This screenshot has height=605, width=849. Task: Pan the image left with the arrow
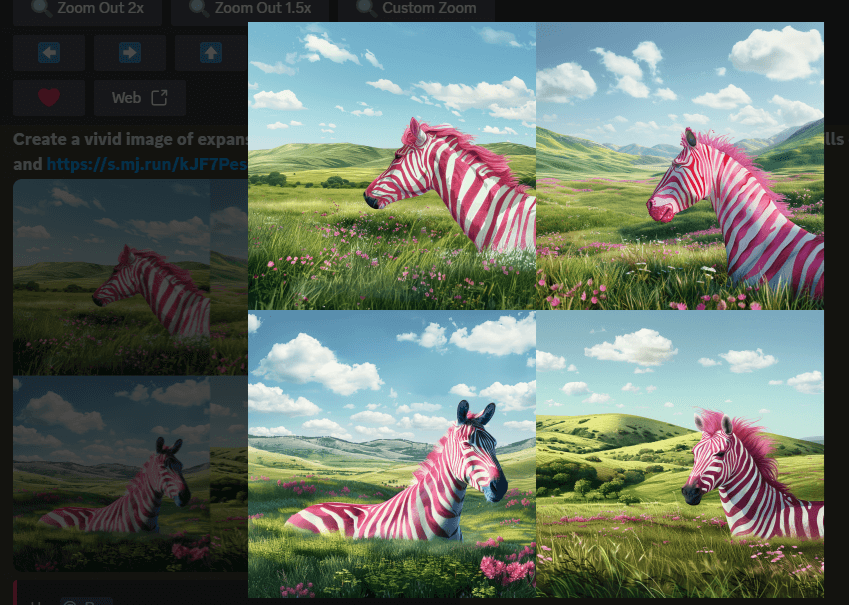coord(49,53)
